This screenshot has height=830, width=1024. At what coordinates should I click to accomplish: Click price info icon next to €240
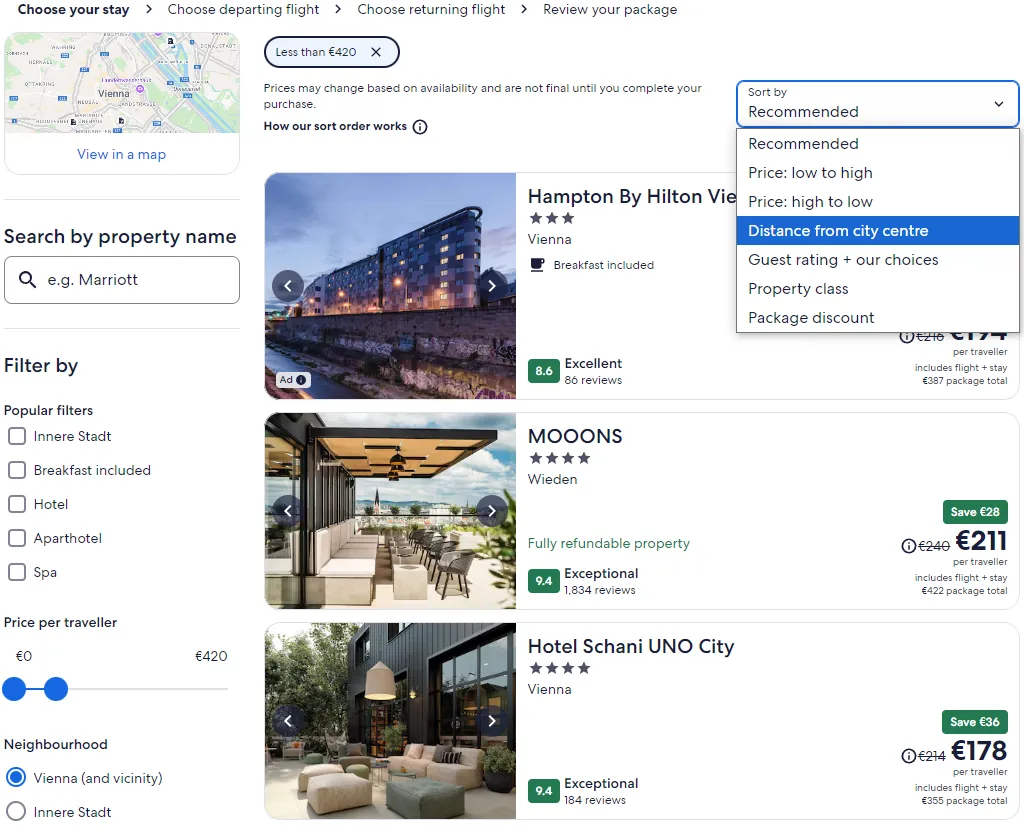point(908,546)
